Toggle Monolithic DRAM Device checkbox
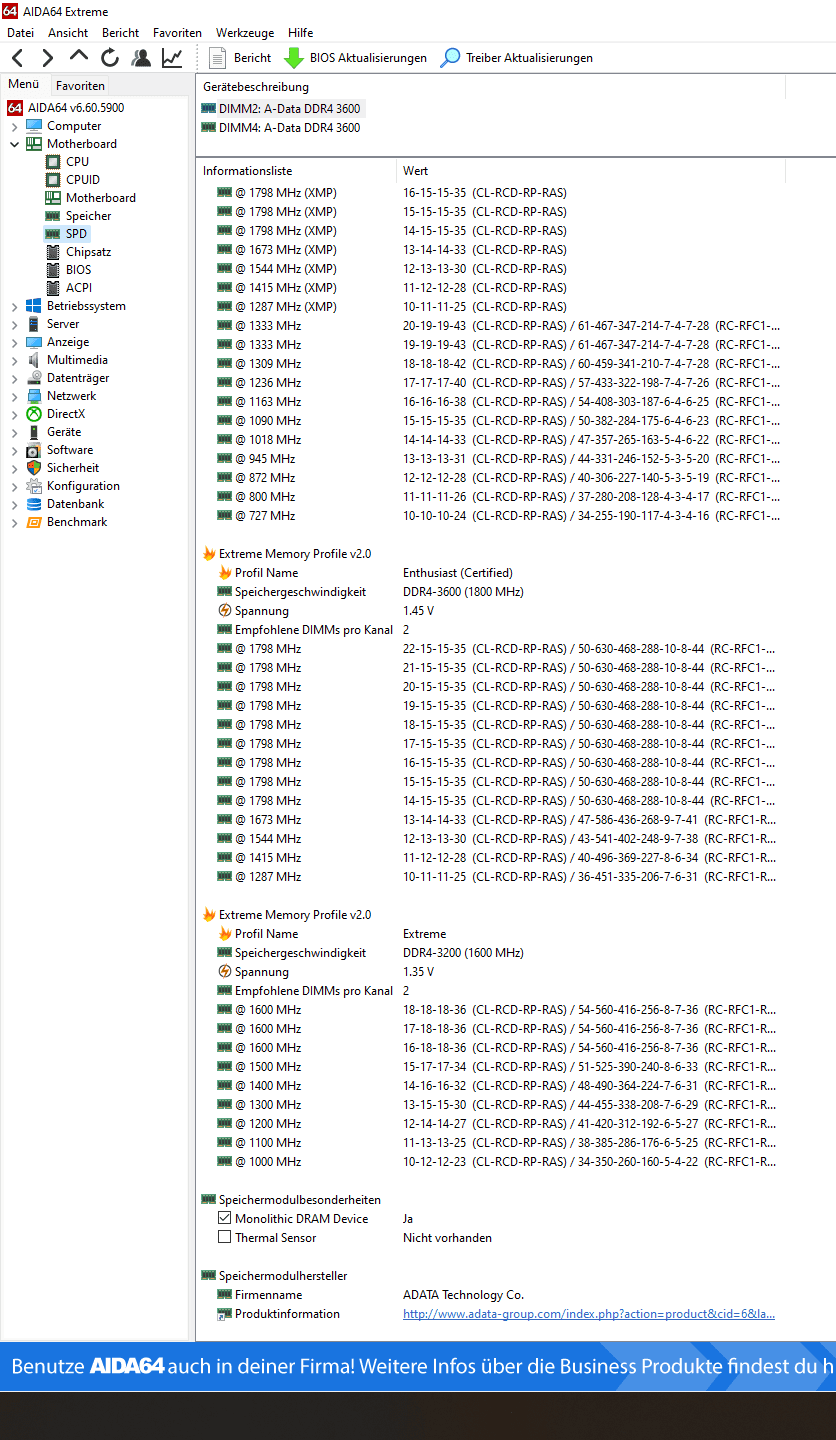Image resolution: width=836 pixels, height=1440 pixels. pyautogui.click(x=224, y=1219)
